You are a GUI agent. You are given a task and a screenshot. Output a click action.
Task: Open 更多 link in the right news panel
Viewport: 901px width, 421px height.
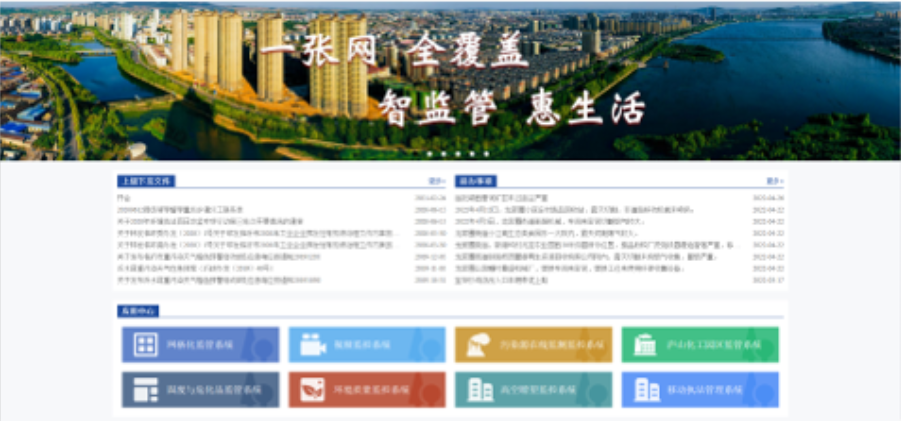tap(774, 182)
